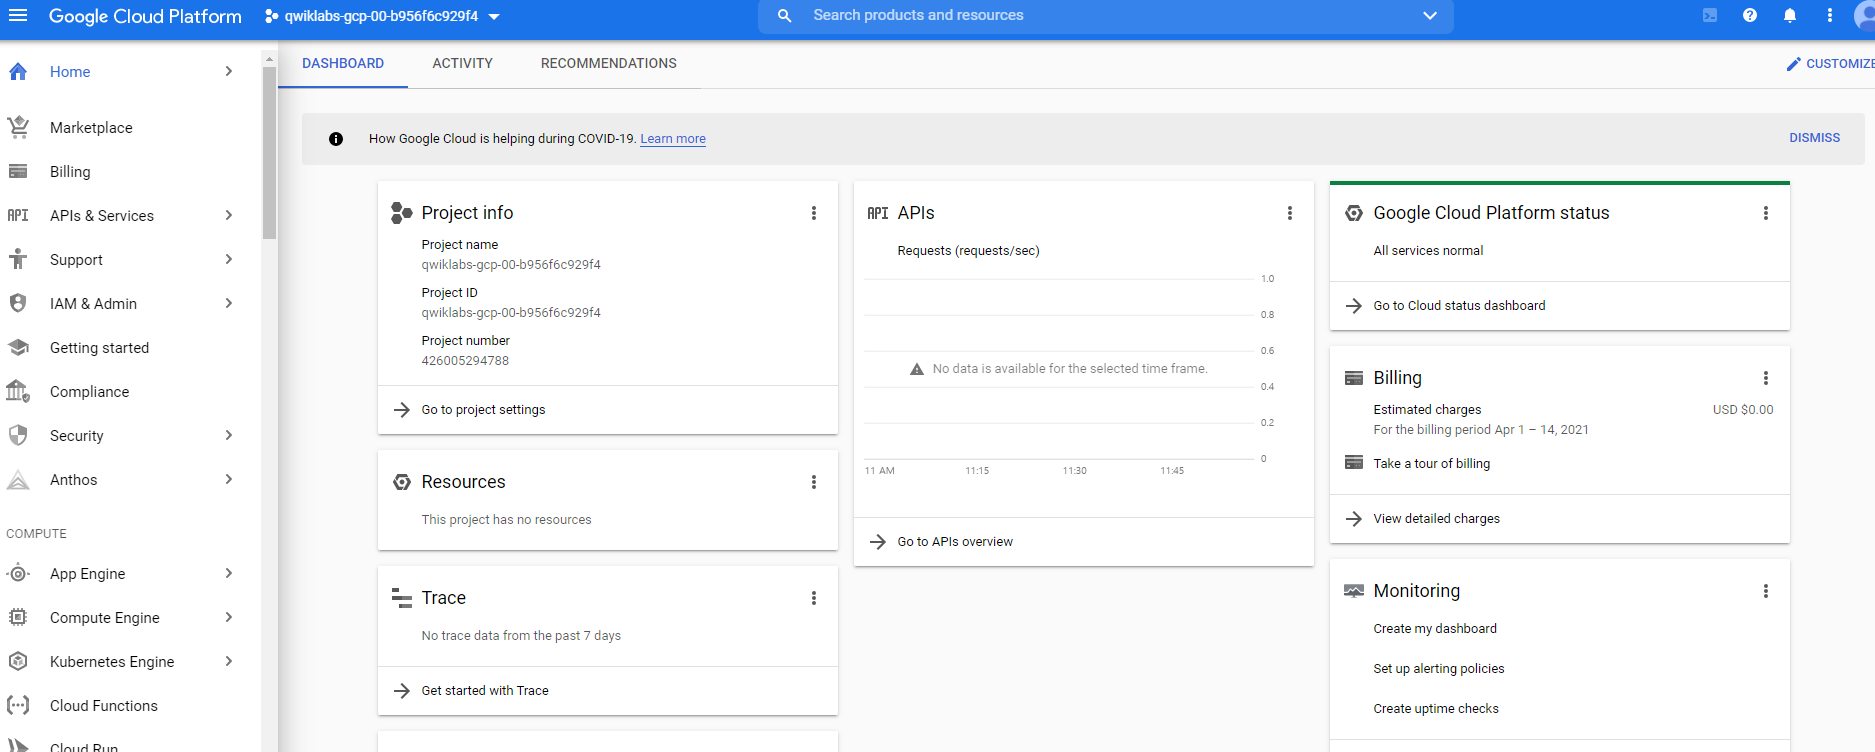1875x752 pixels.
Task: Click the Billing card icon in sidebar
Action: (x=18, y=171)
